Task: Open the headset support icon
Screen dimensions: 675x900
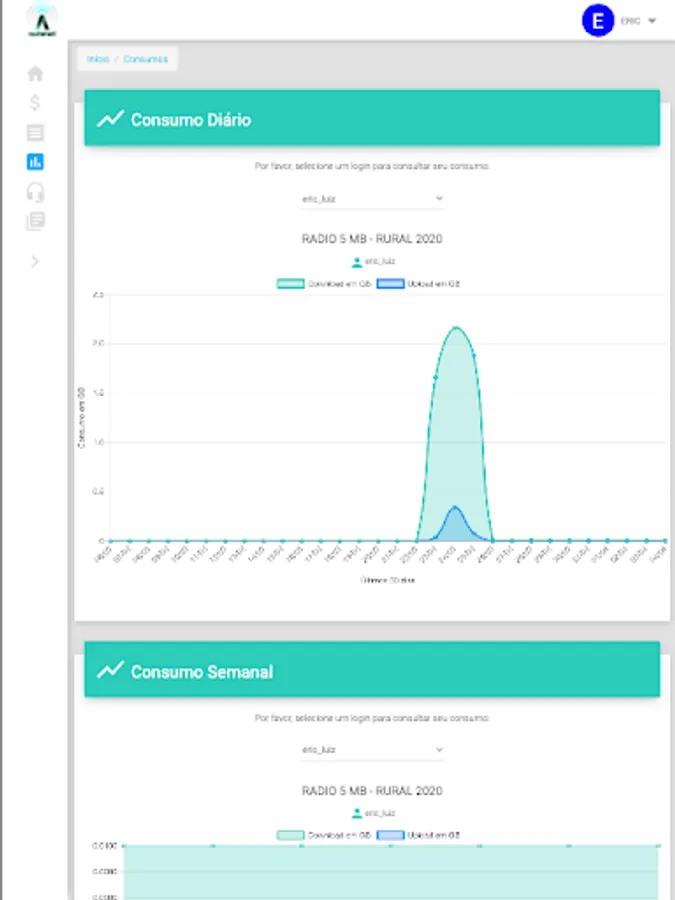Action: pos(35,192)
